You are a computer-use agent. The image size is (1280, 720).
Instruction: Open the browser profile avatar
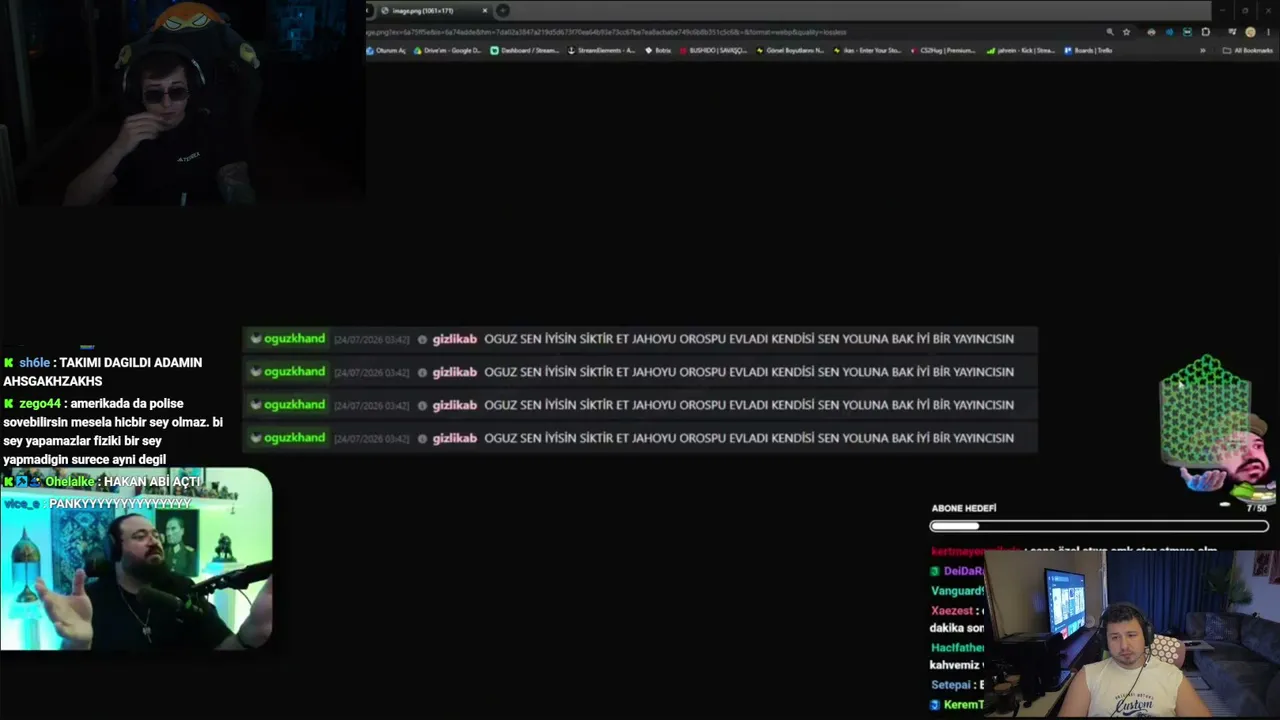point(1250,32)
